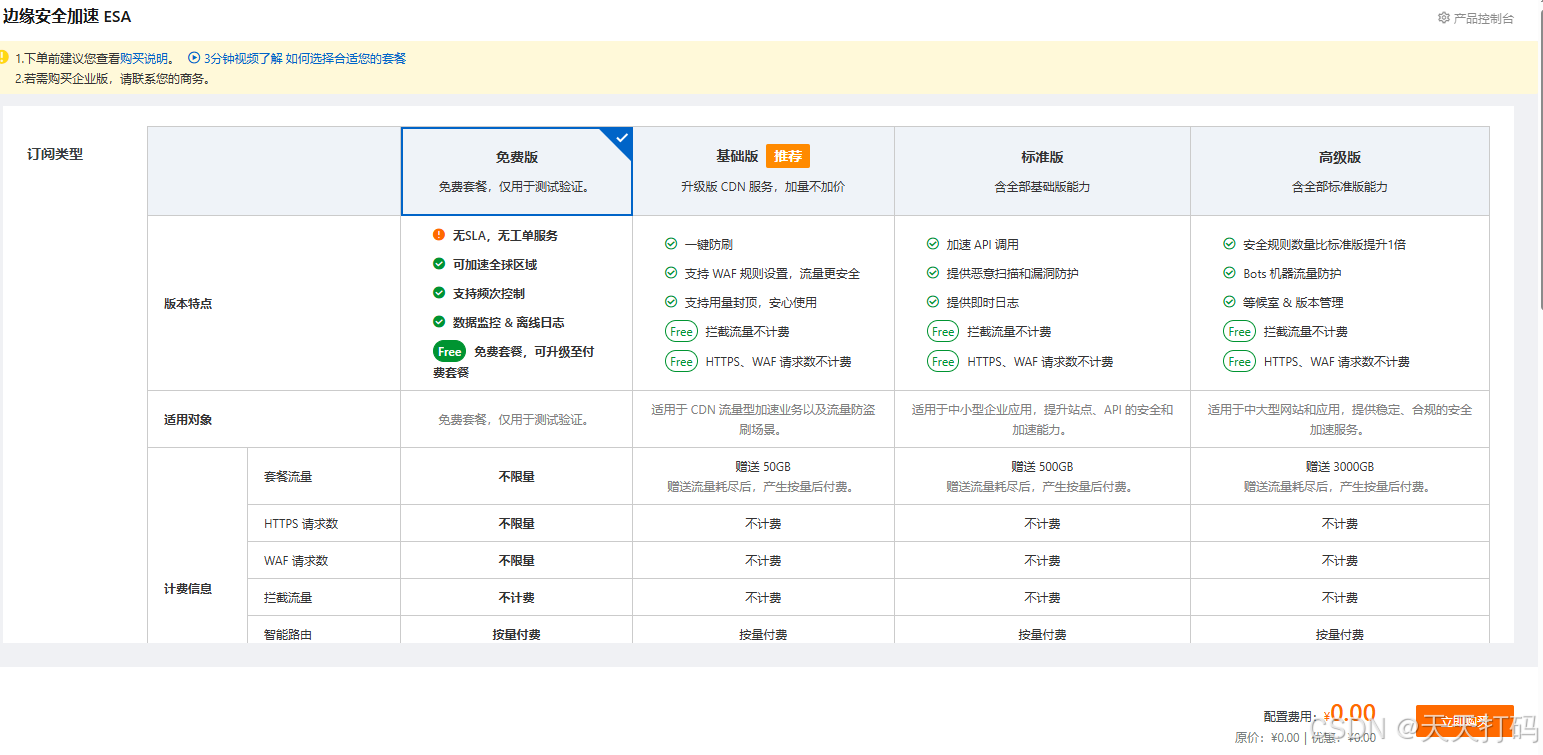Click the play icon before 3分钟视频了解

click(194, 58)
